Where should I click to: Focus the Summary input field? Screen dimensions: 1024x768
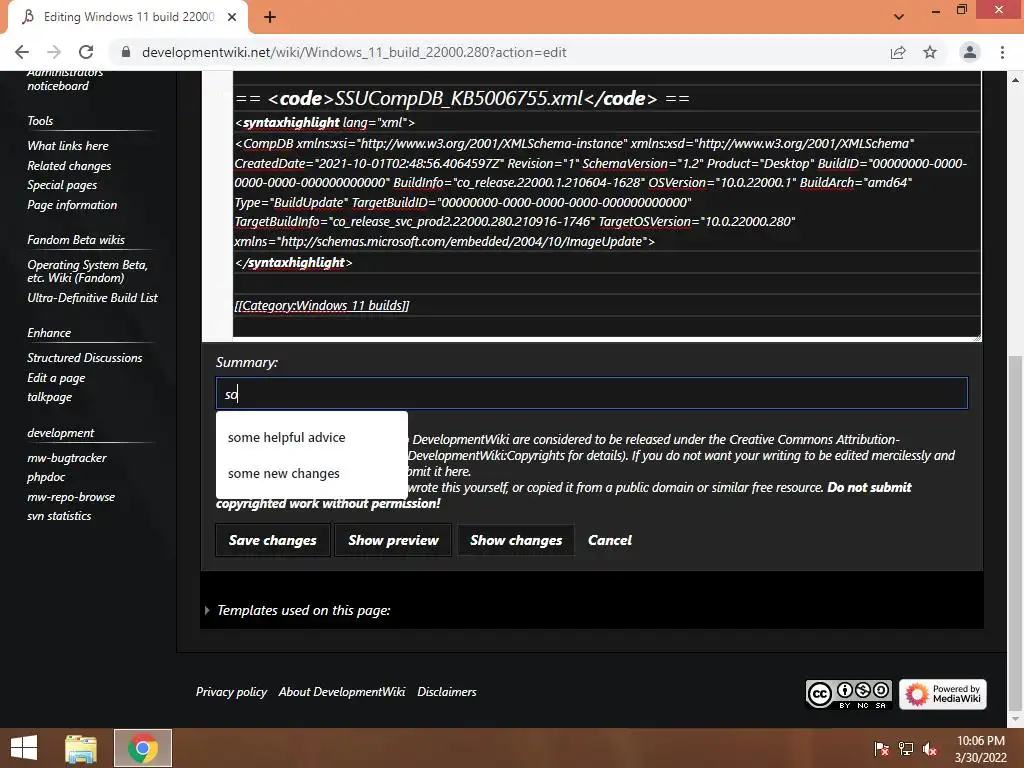592,393
